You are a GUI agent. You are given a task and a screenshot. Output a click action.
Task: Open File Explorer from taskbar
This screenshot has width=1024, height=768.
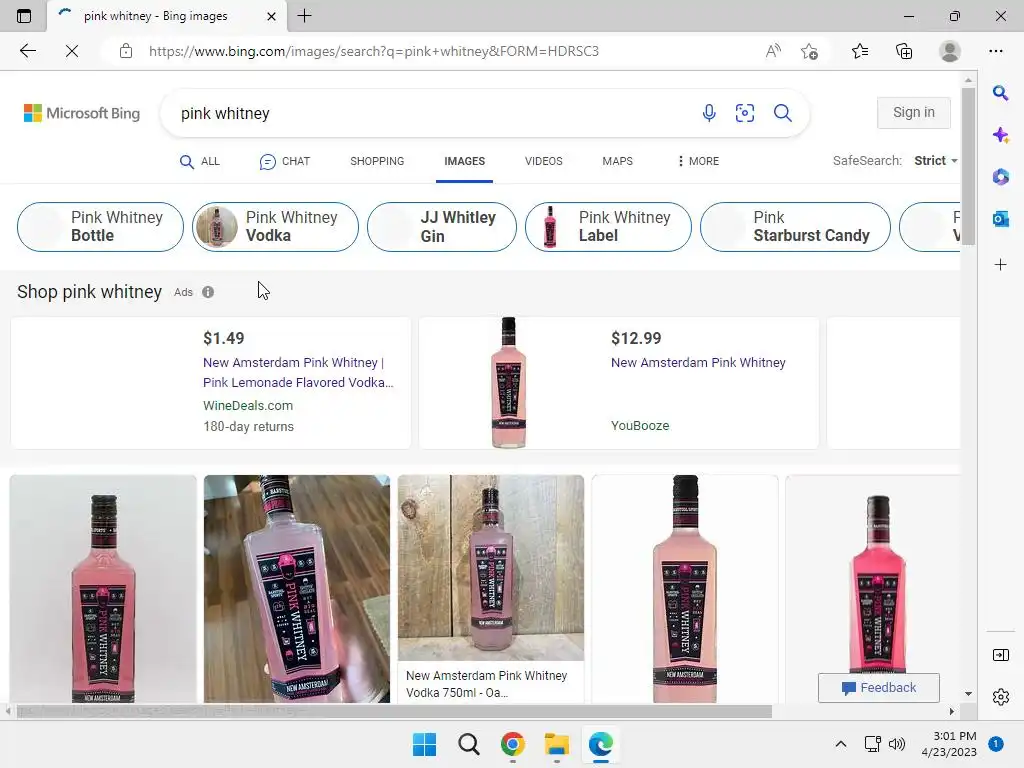coord(556,744)
